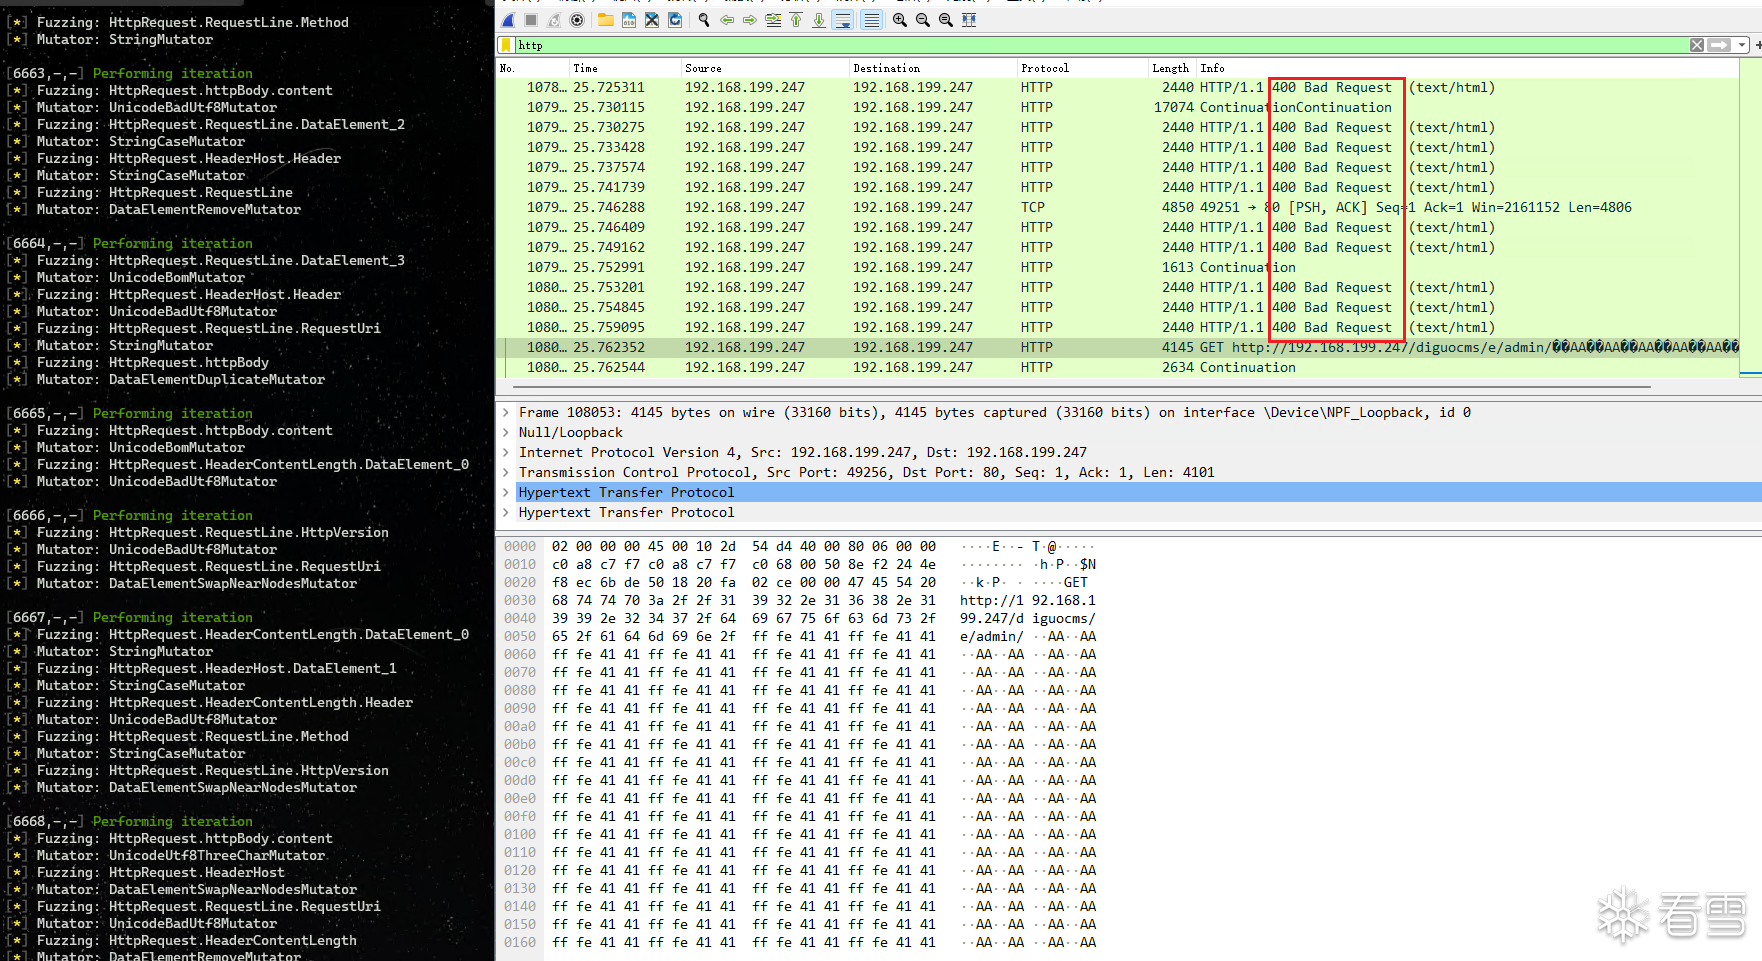Sort by the Length column header
Viewport: 1762px width, 961px height.
[1171, 68]
